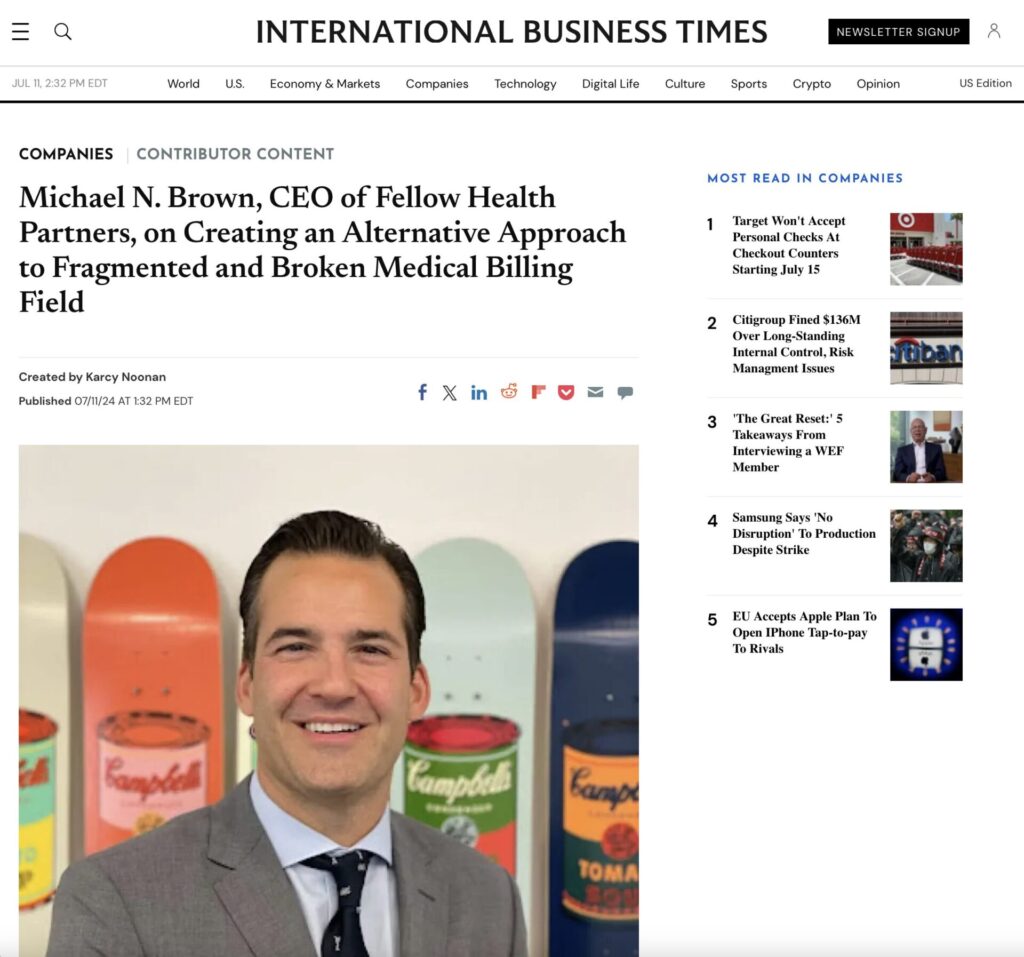The width and height of the screenshot is (1024, 957).
Task: Open the Crypto section
Action: click(811, 84)
